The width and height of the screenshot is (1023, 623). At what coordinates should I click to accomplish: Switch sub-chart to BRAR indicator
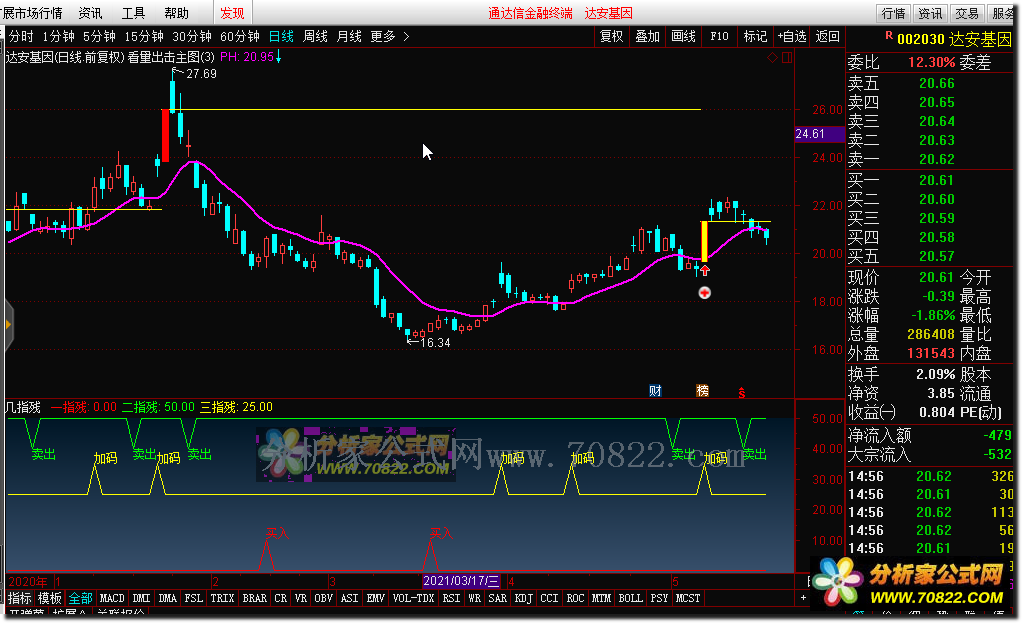[254, 598]
